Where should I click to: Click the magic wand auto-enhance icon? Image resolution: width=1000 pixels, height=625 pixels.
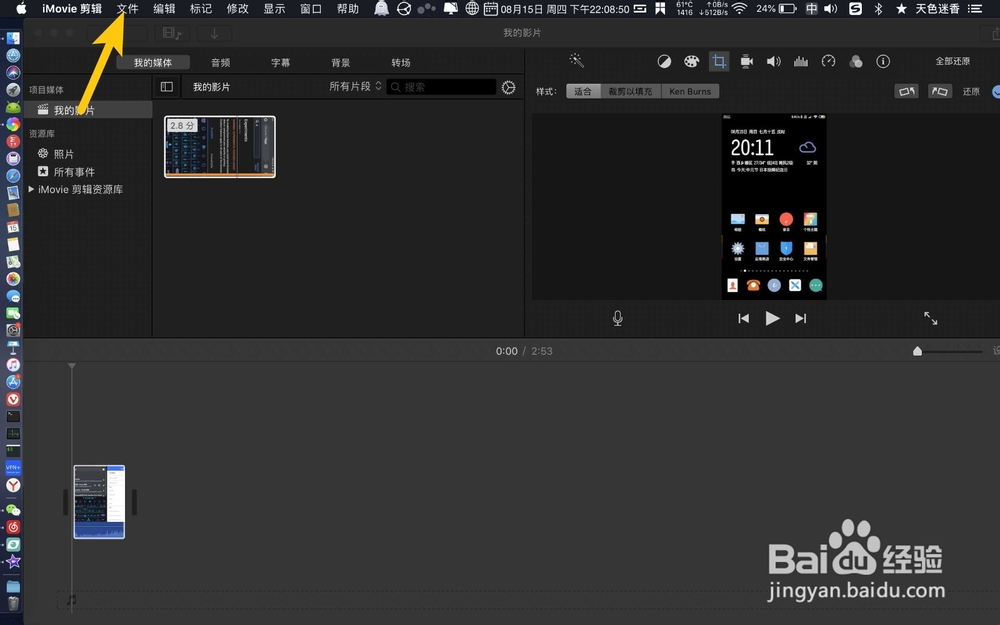pos(577,61)
